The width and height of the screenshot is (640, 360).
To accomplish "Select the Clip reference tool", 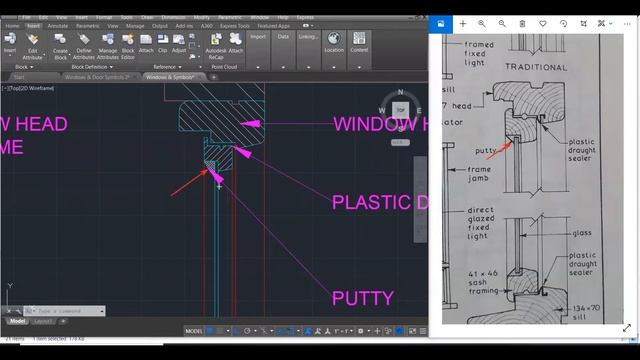I will [x=162, y=43].
